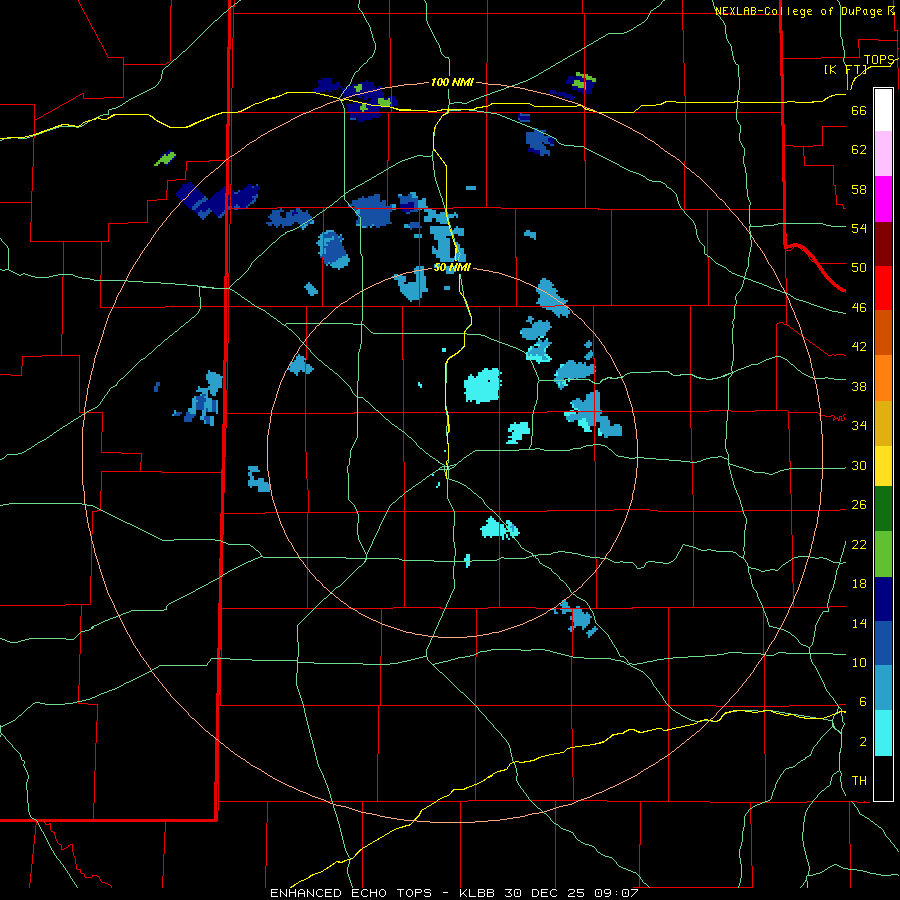Image resolution: width=900 pixels, height=900 pixels.
Task: Click the 100 NMI range ring label
Action: (x=452, y=83)
